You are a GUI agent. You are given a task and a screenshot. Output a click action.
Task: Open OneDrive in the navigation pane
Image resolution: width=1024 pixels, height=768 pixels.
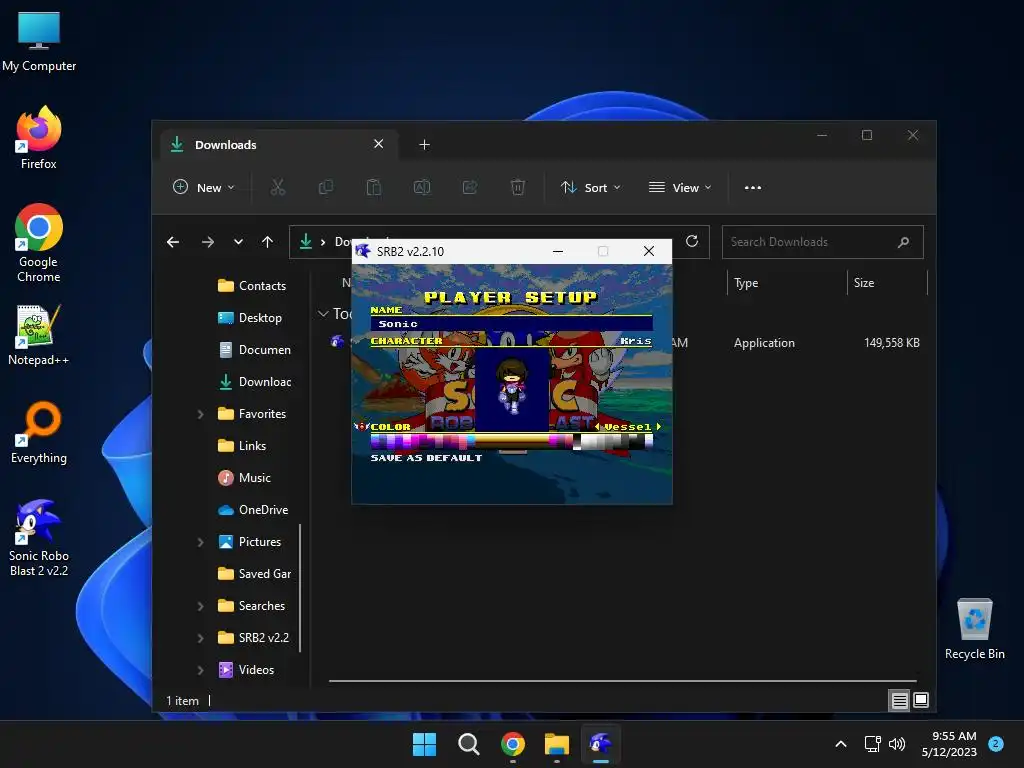253,510
